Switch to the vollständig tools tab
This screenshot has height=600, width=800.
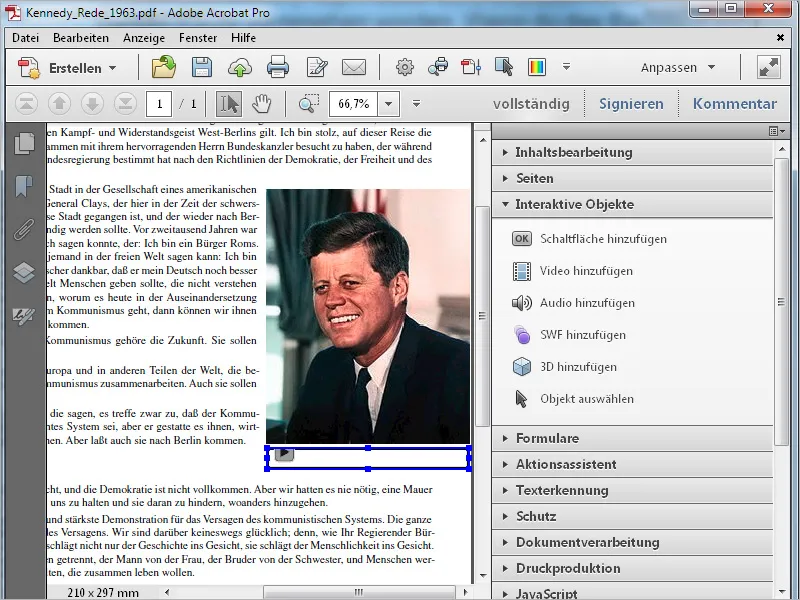[x=531, y=104]
